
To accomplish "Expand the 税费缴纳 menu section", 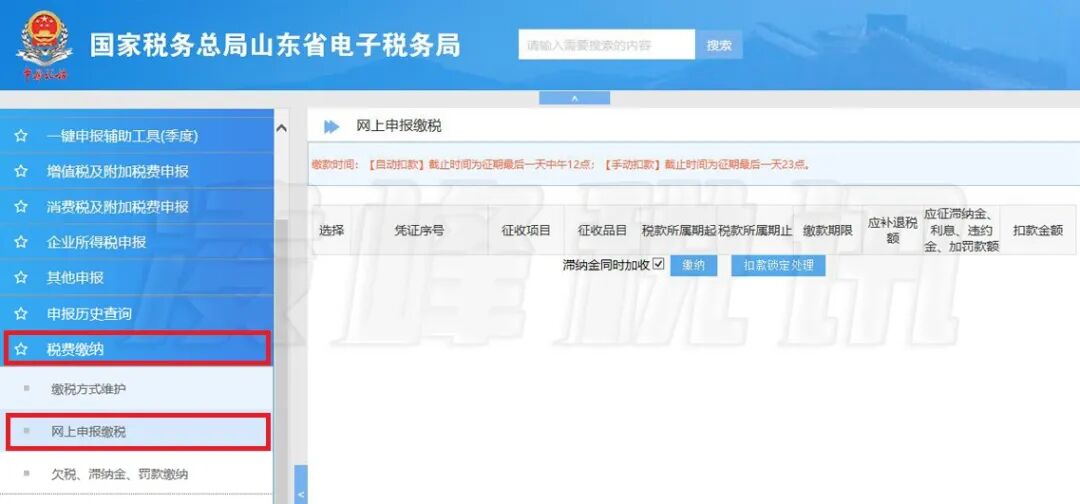I will click(136, 349).
